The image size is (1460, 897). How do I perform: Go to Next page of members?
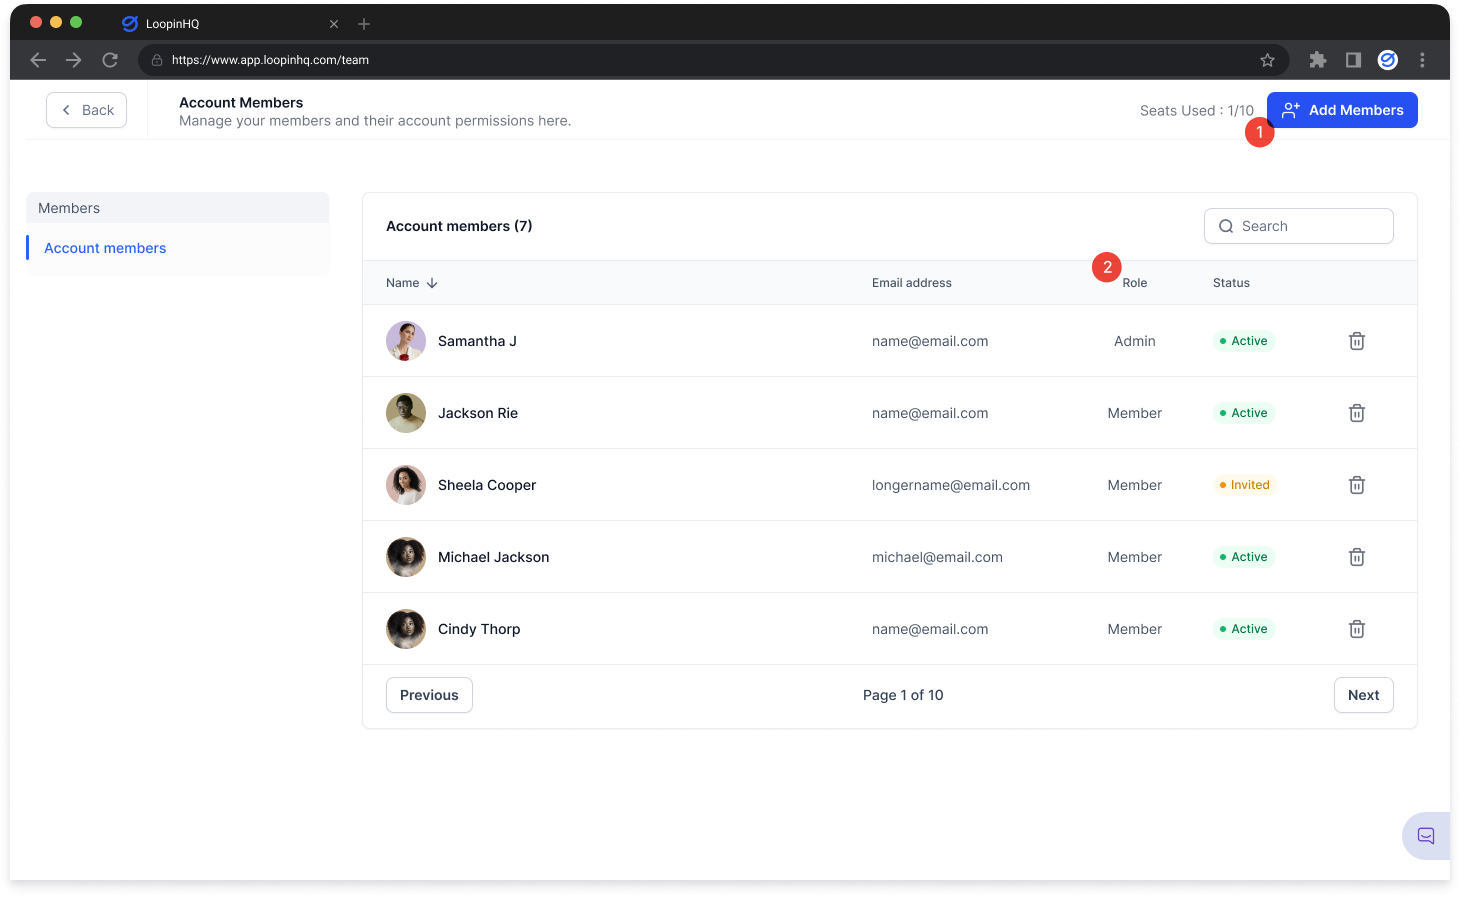pos(1363,695)
